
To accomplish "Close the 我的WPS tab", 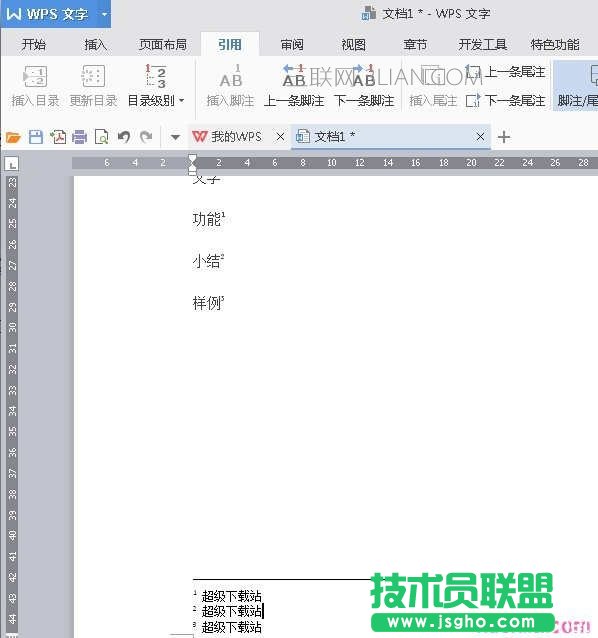I will 280,137.
